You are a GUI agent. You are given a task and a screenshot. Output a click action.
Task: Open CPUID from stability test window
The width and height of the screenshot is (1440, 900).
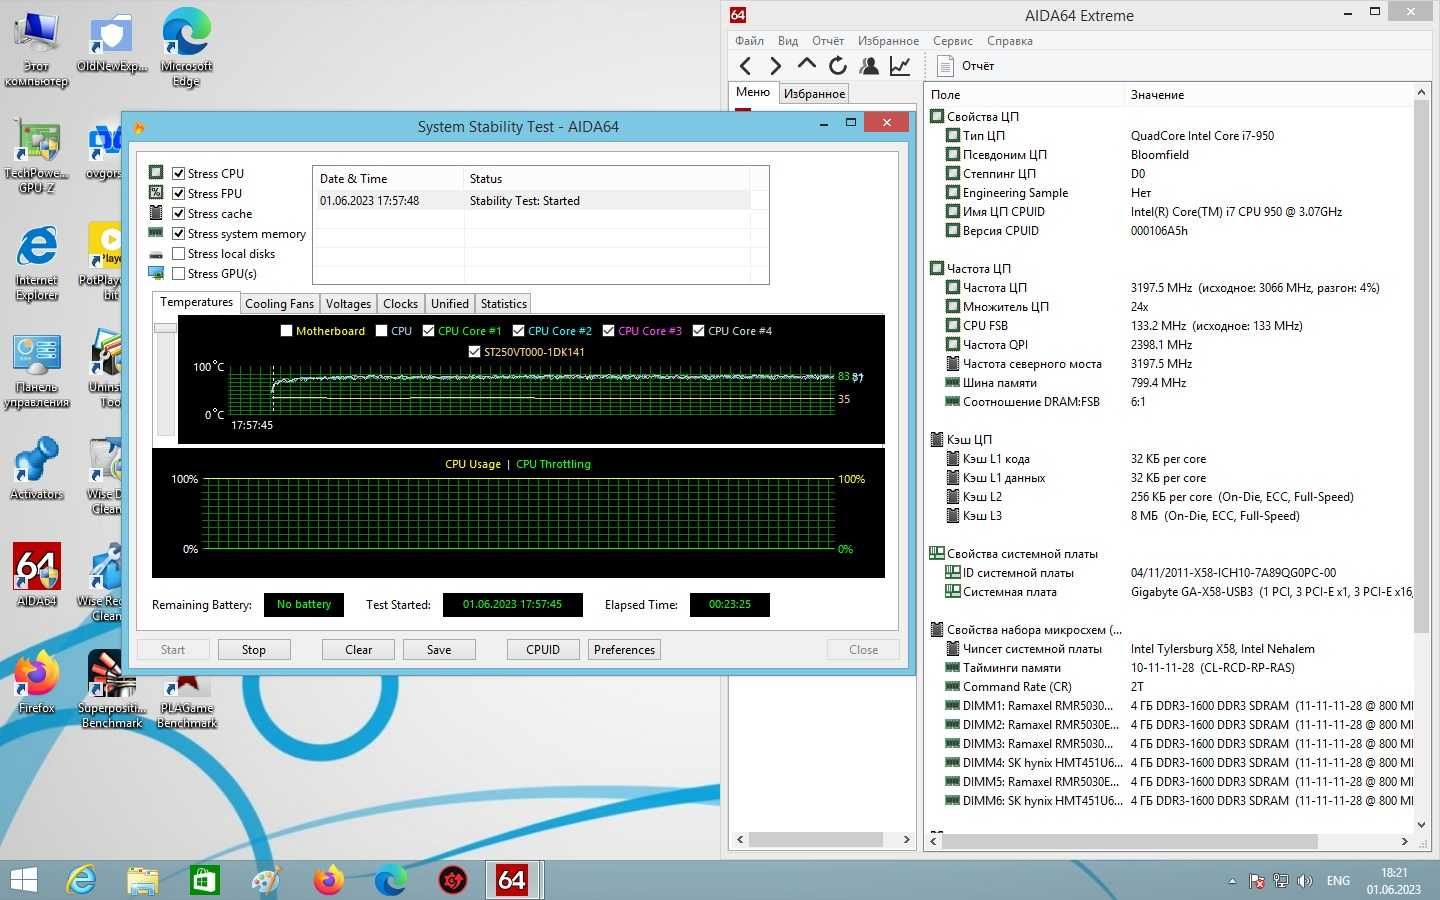click(543, 649)
